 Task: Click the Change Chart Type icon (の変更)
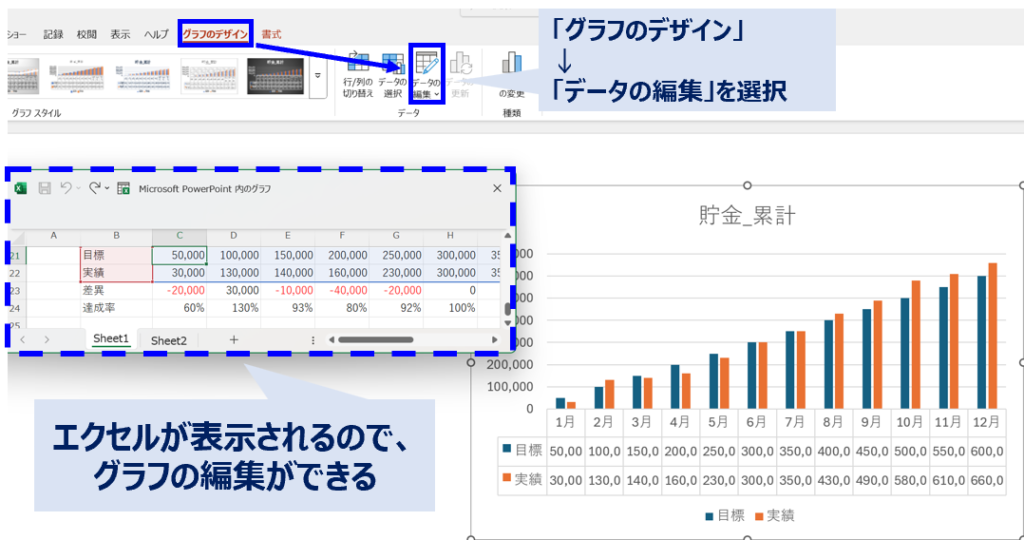(x=512, y=63)
